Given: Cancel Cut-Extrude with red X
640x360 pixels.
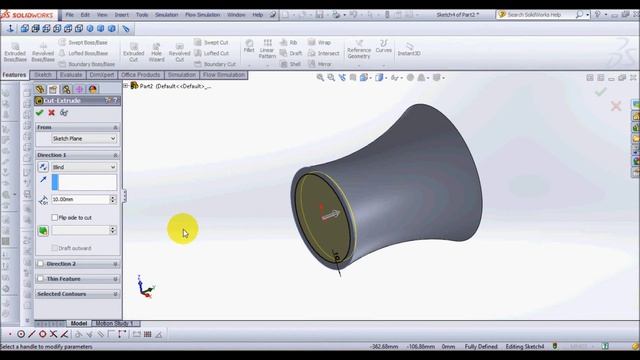Looking at the screenshot, I should [x=51, y=113].
